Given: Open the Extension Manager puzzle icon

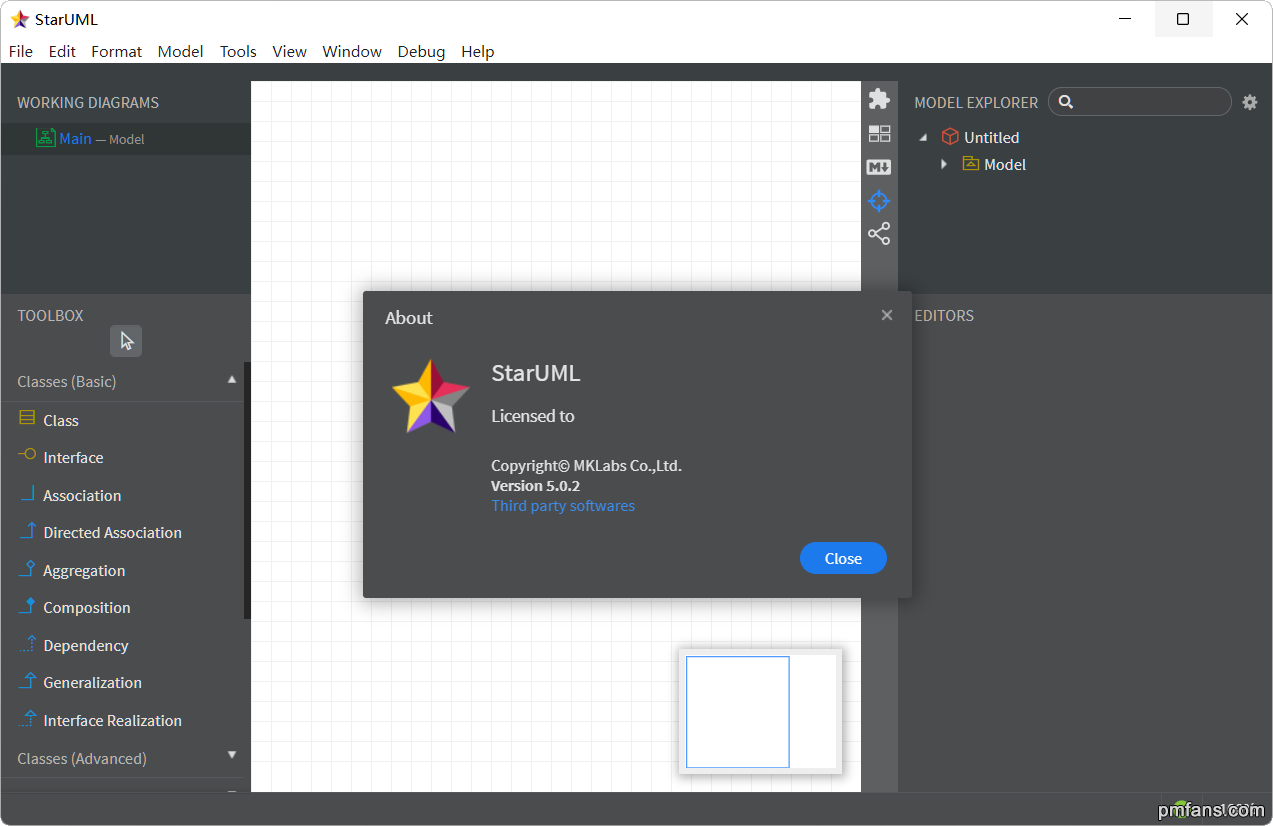Looking at the screenshot, I should point(879,99).
